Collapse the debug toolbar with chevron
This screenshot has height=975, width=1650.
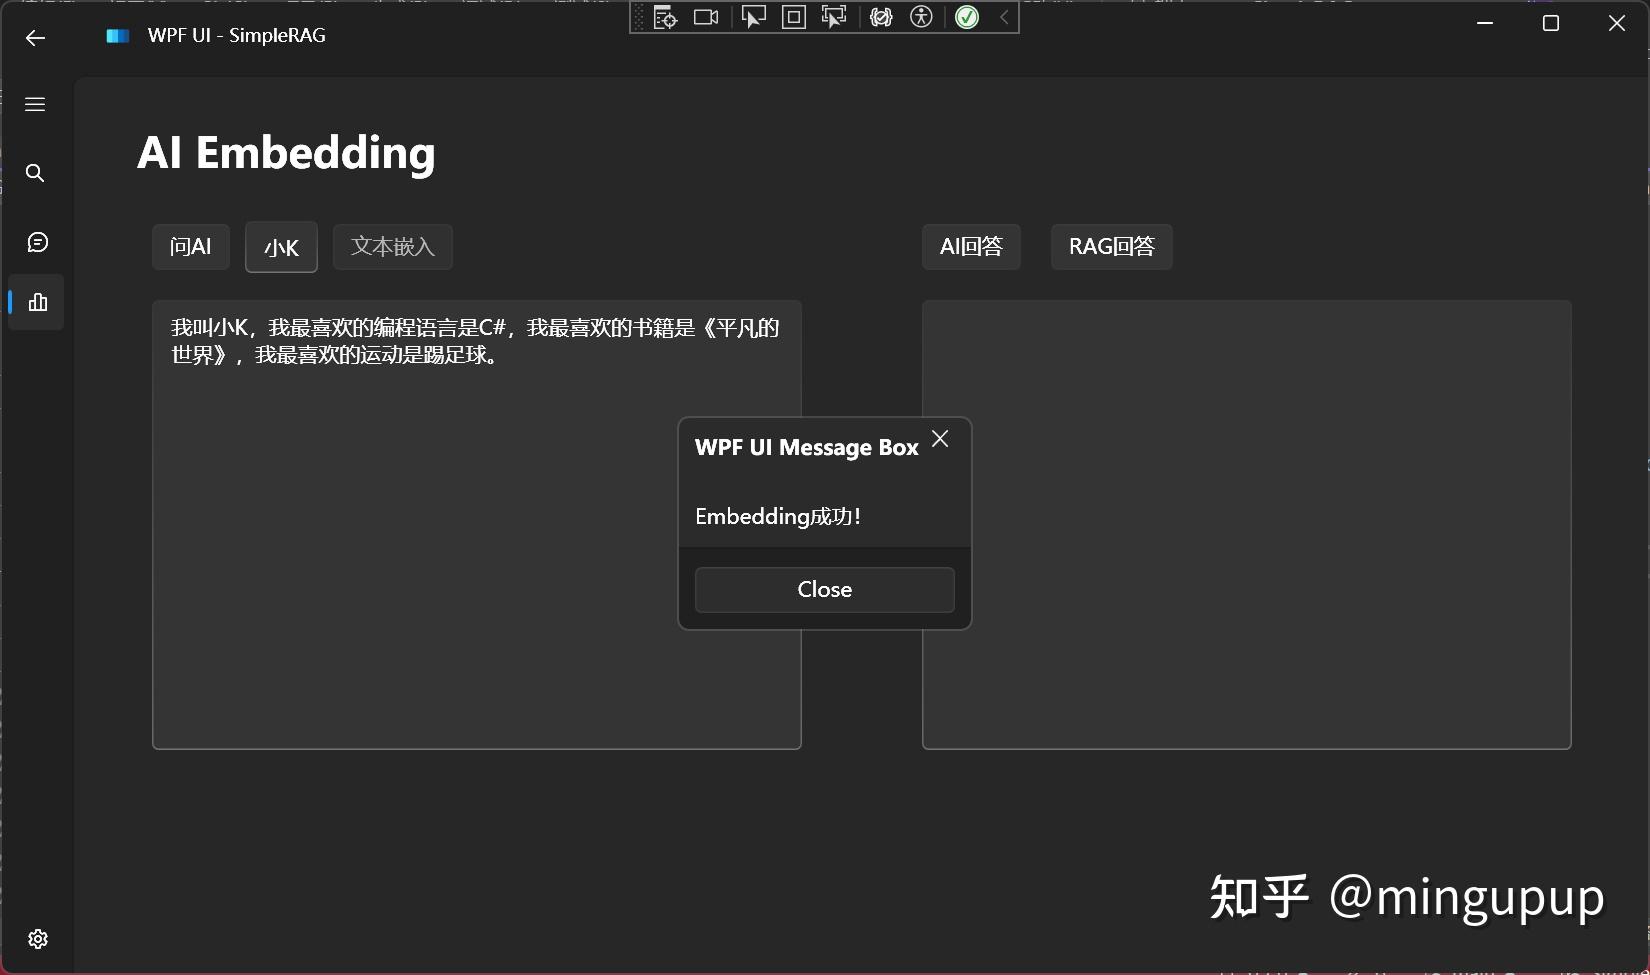[1004, 17]
